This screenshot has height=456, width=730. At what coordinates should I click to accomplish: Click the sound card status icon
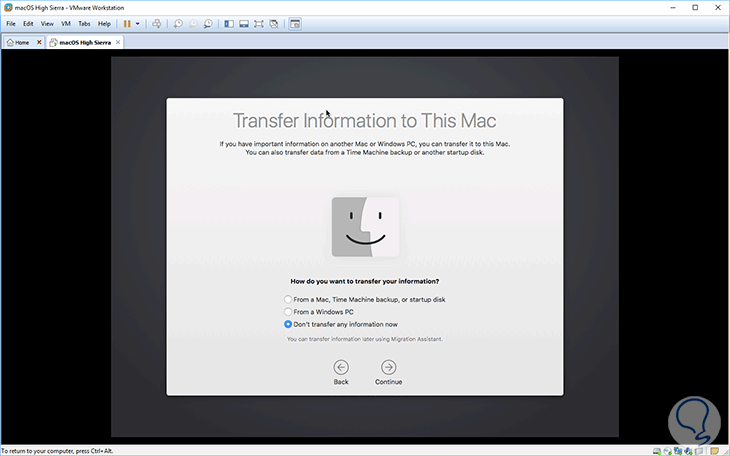[x=688, y=451]
